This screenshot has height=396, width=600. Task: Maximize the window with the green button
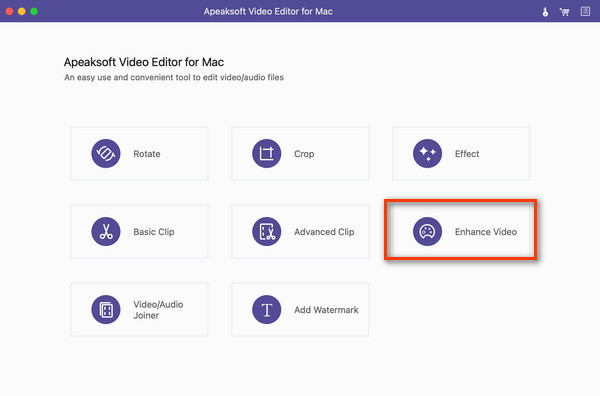click(x=34, y=11)
